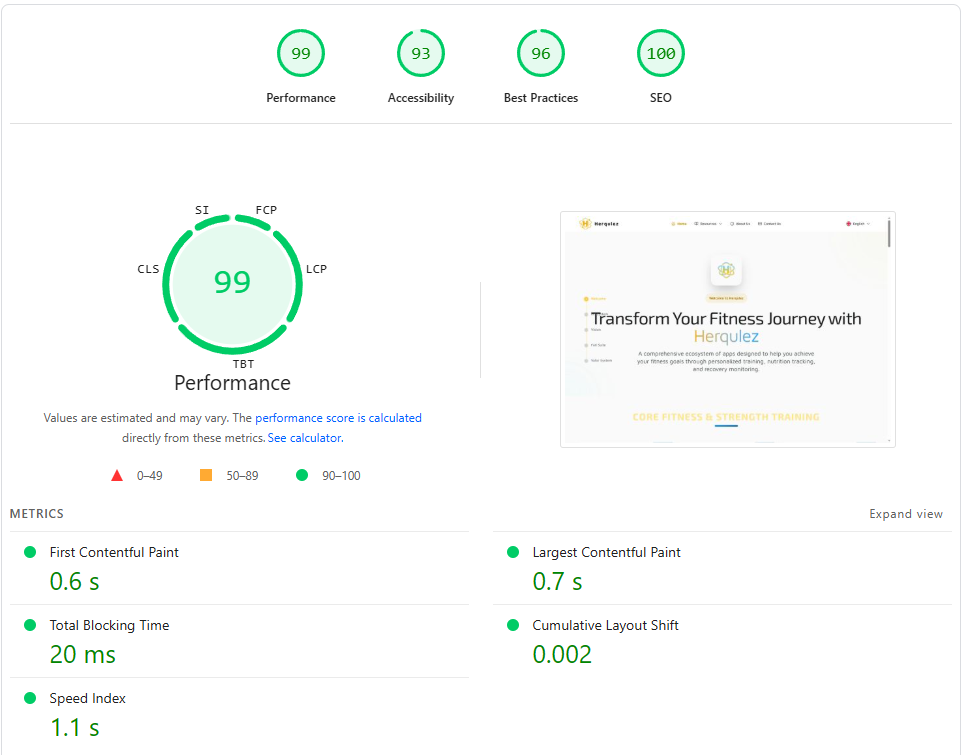Click the green circle 90–100 legend icon
The width and height of the screenshot is (963, 755).
[x=302, y=476]
